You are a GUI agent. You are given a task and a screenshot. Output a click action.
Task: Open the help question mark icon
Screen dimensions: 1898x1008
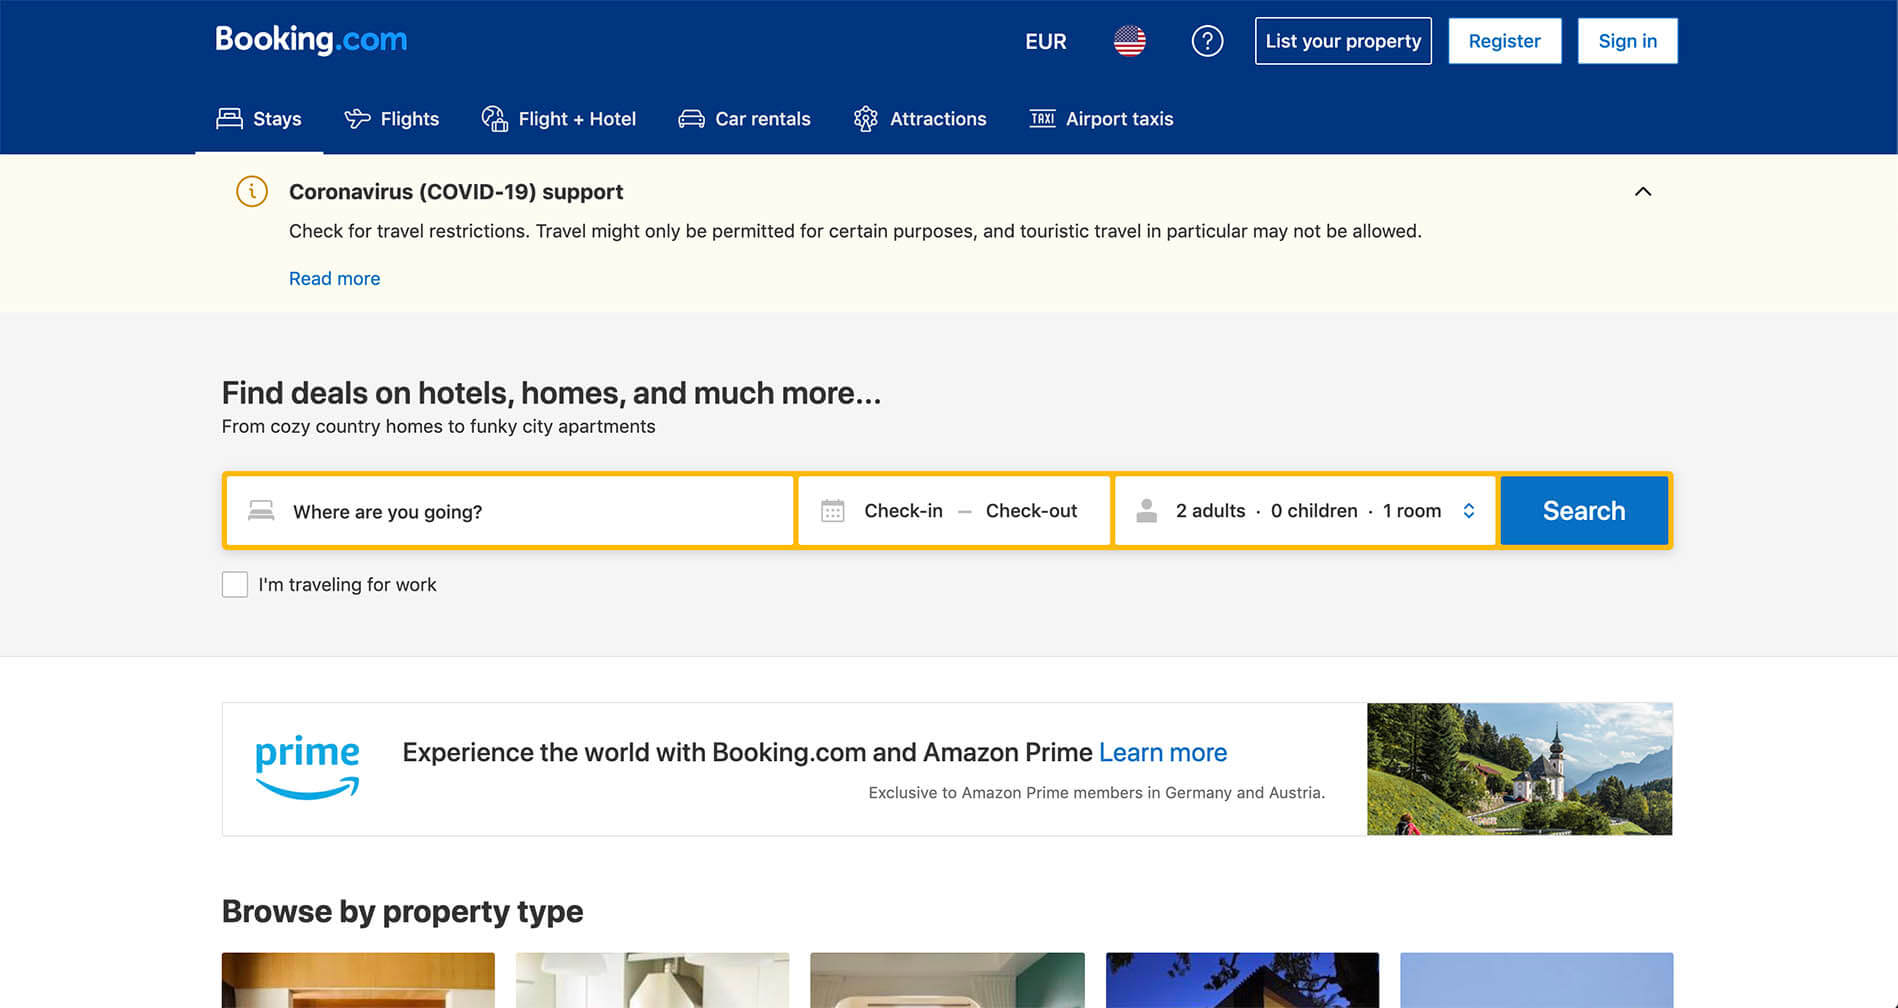coord(1207,41)
